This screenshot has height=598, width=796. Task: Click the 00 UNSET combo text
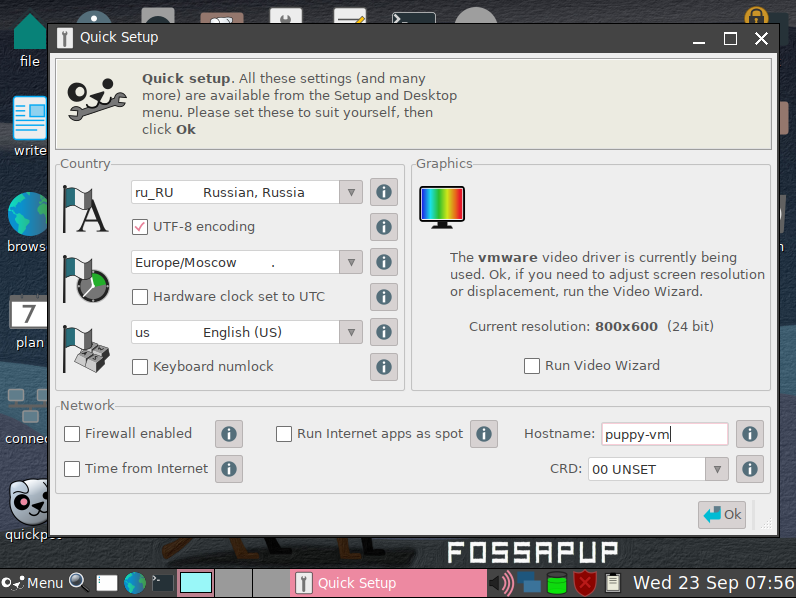pos(647,470)
